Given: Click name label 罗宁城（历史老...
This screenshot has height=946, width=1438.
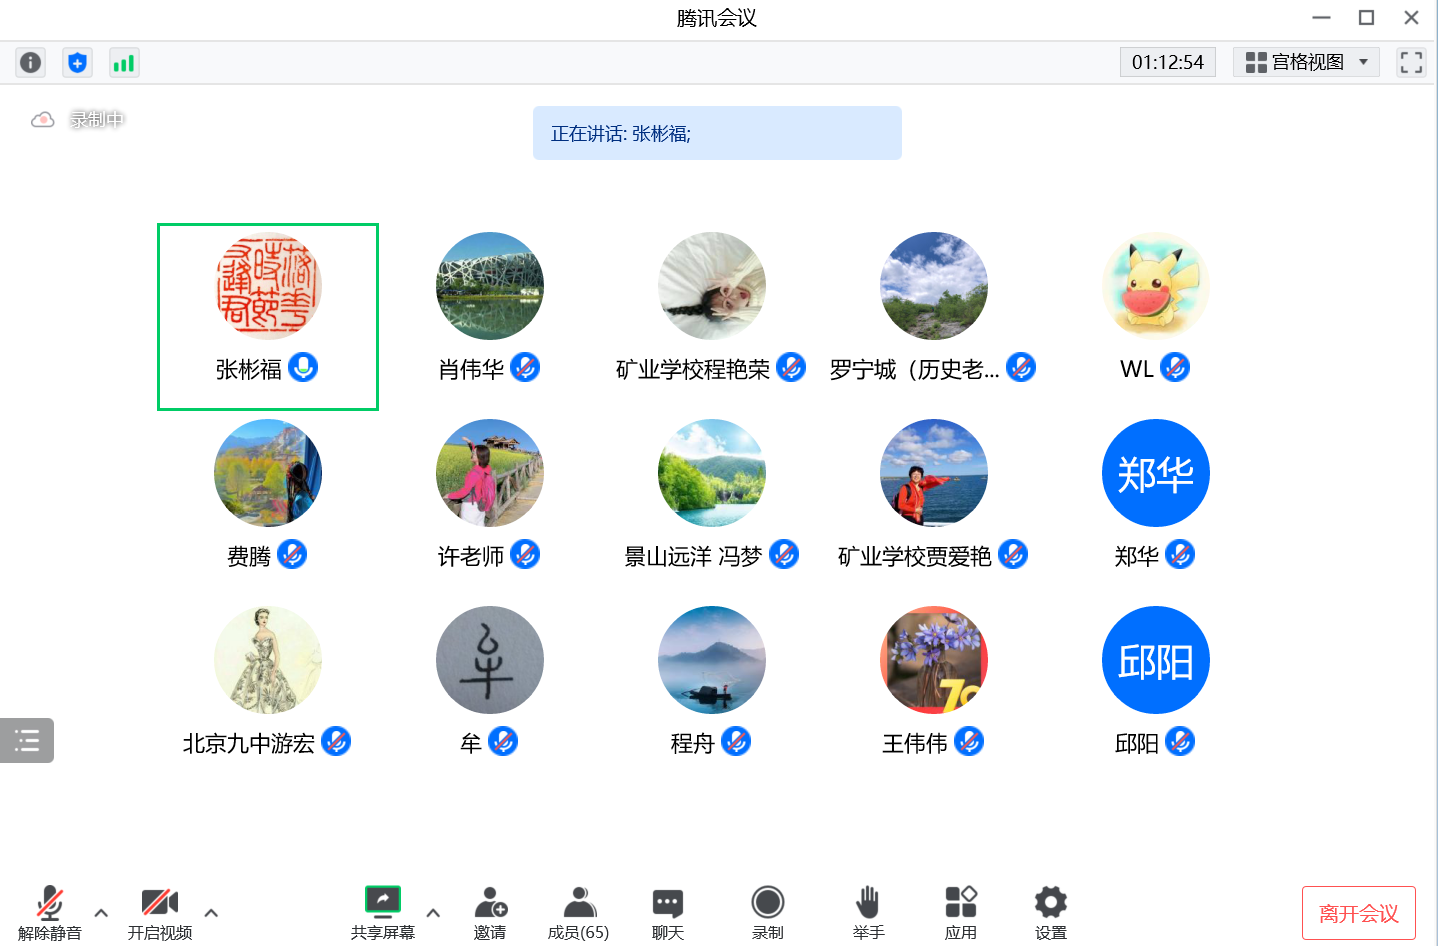Looking at the screenshot, I should (x=914, y=370).
